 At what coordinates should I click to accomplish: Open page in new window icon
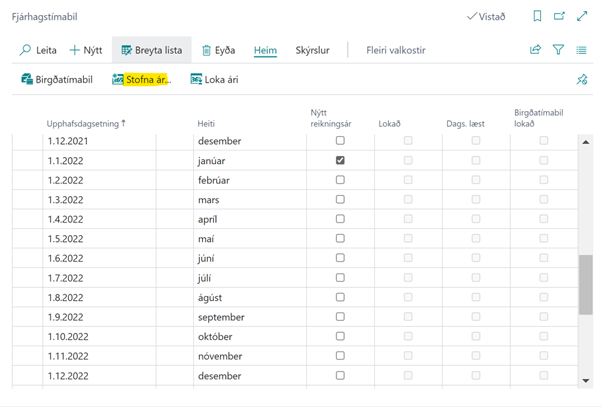tap(559, 17)
